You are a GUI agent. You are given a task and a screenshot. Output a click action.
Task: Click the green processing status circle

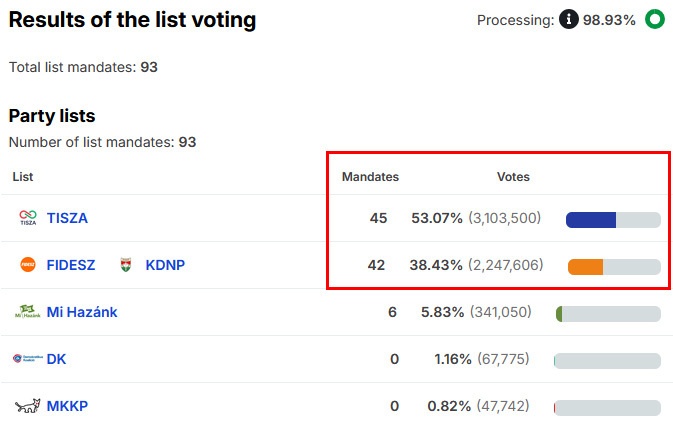pyautogui.click(x=655, y=20)
